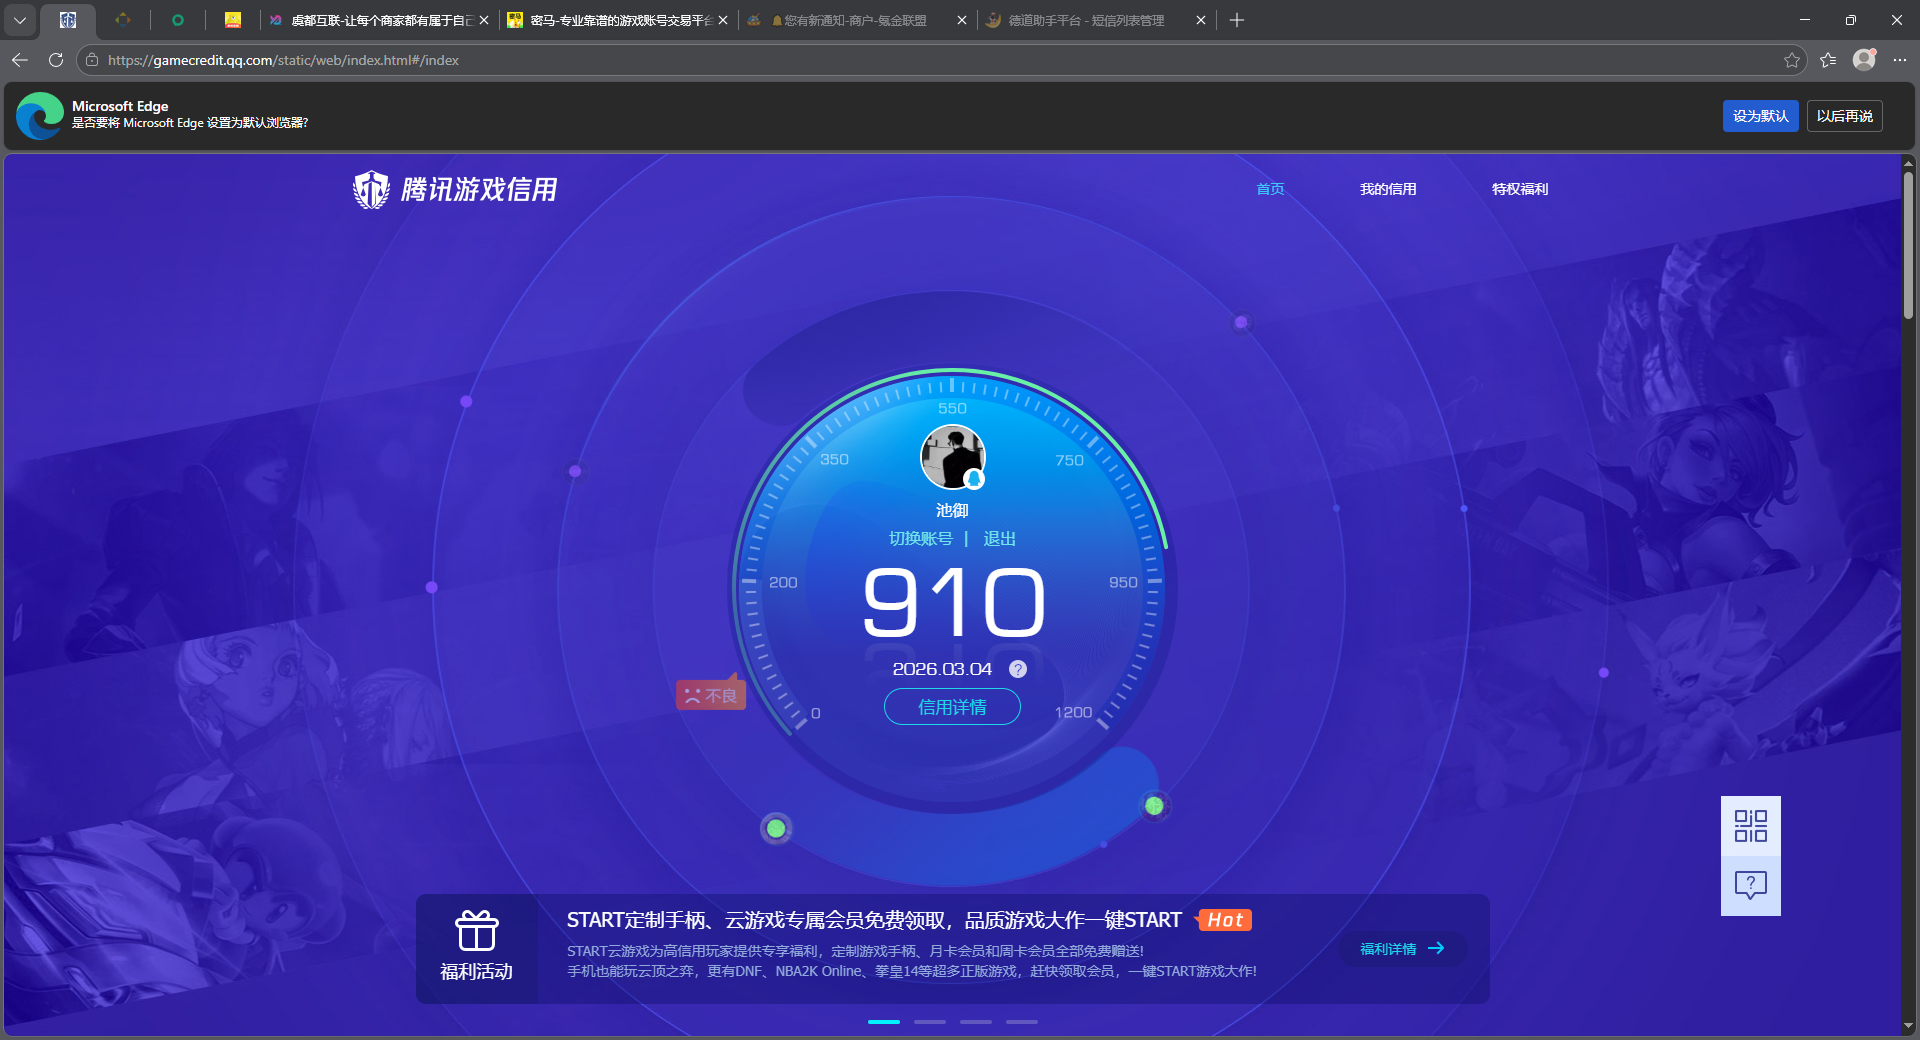Select the second carousel indicator dot

[929, 1022]
